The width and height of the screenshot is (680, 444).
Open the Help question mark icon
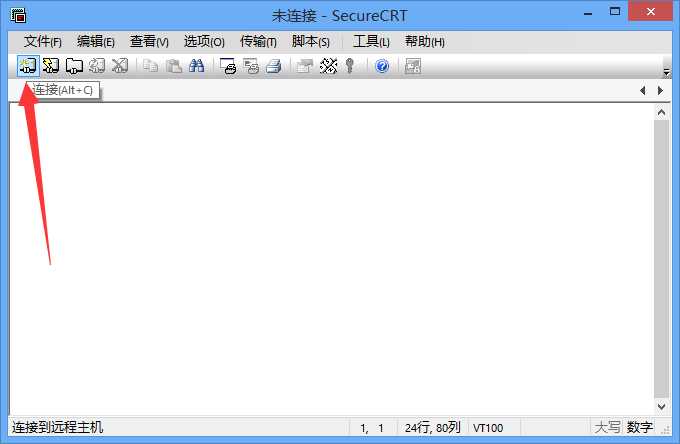coord(382,66)
